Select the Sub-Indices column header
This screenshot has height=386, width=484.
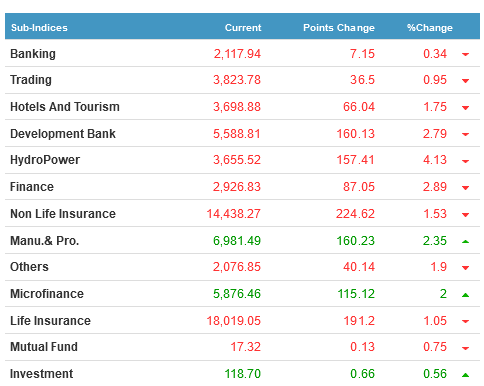39,28
